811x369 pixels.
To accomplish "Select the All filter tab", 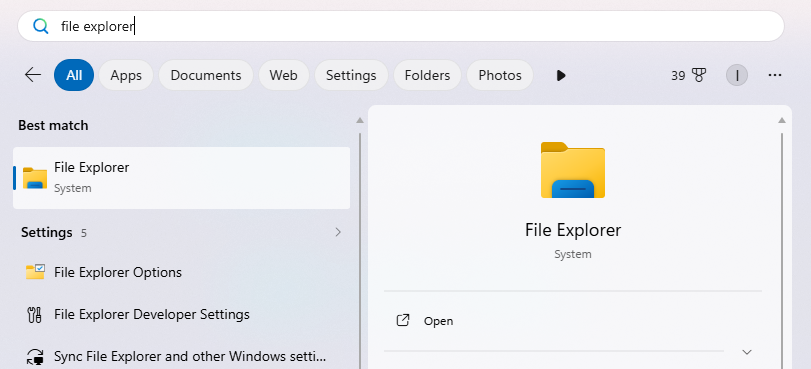I will (x=74, y=75).
